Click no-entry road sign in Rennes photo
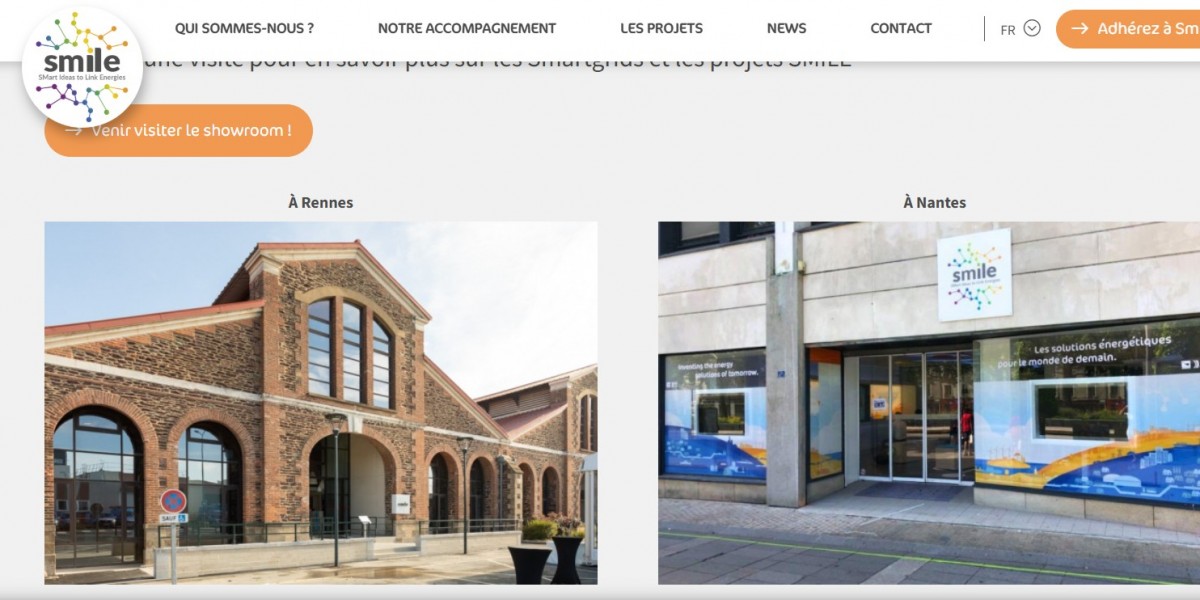The width and height of the screenshot is (1200, 600). [x=173, y=501]
